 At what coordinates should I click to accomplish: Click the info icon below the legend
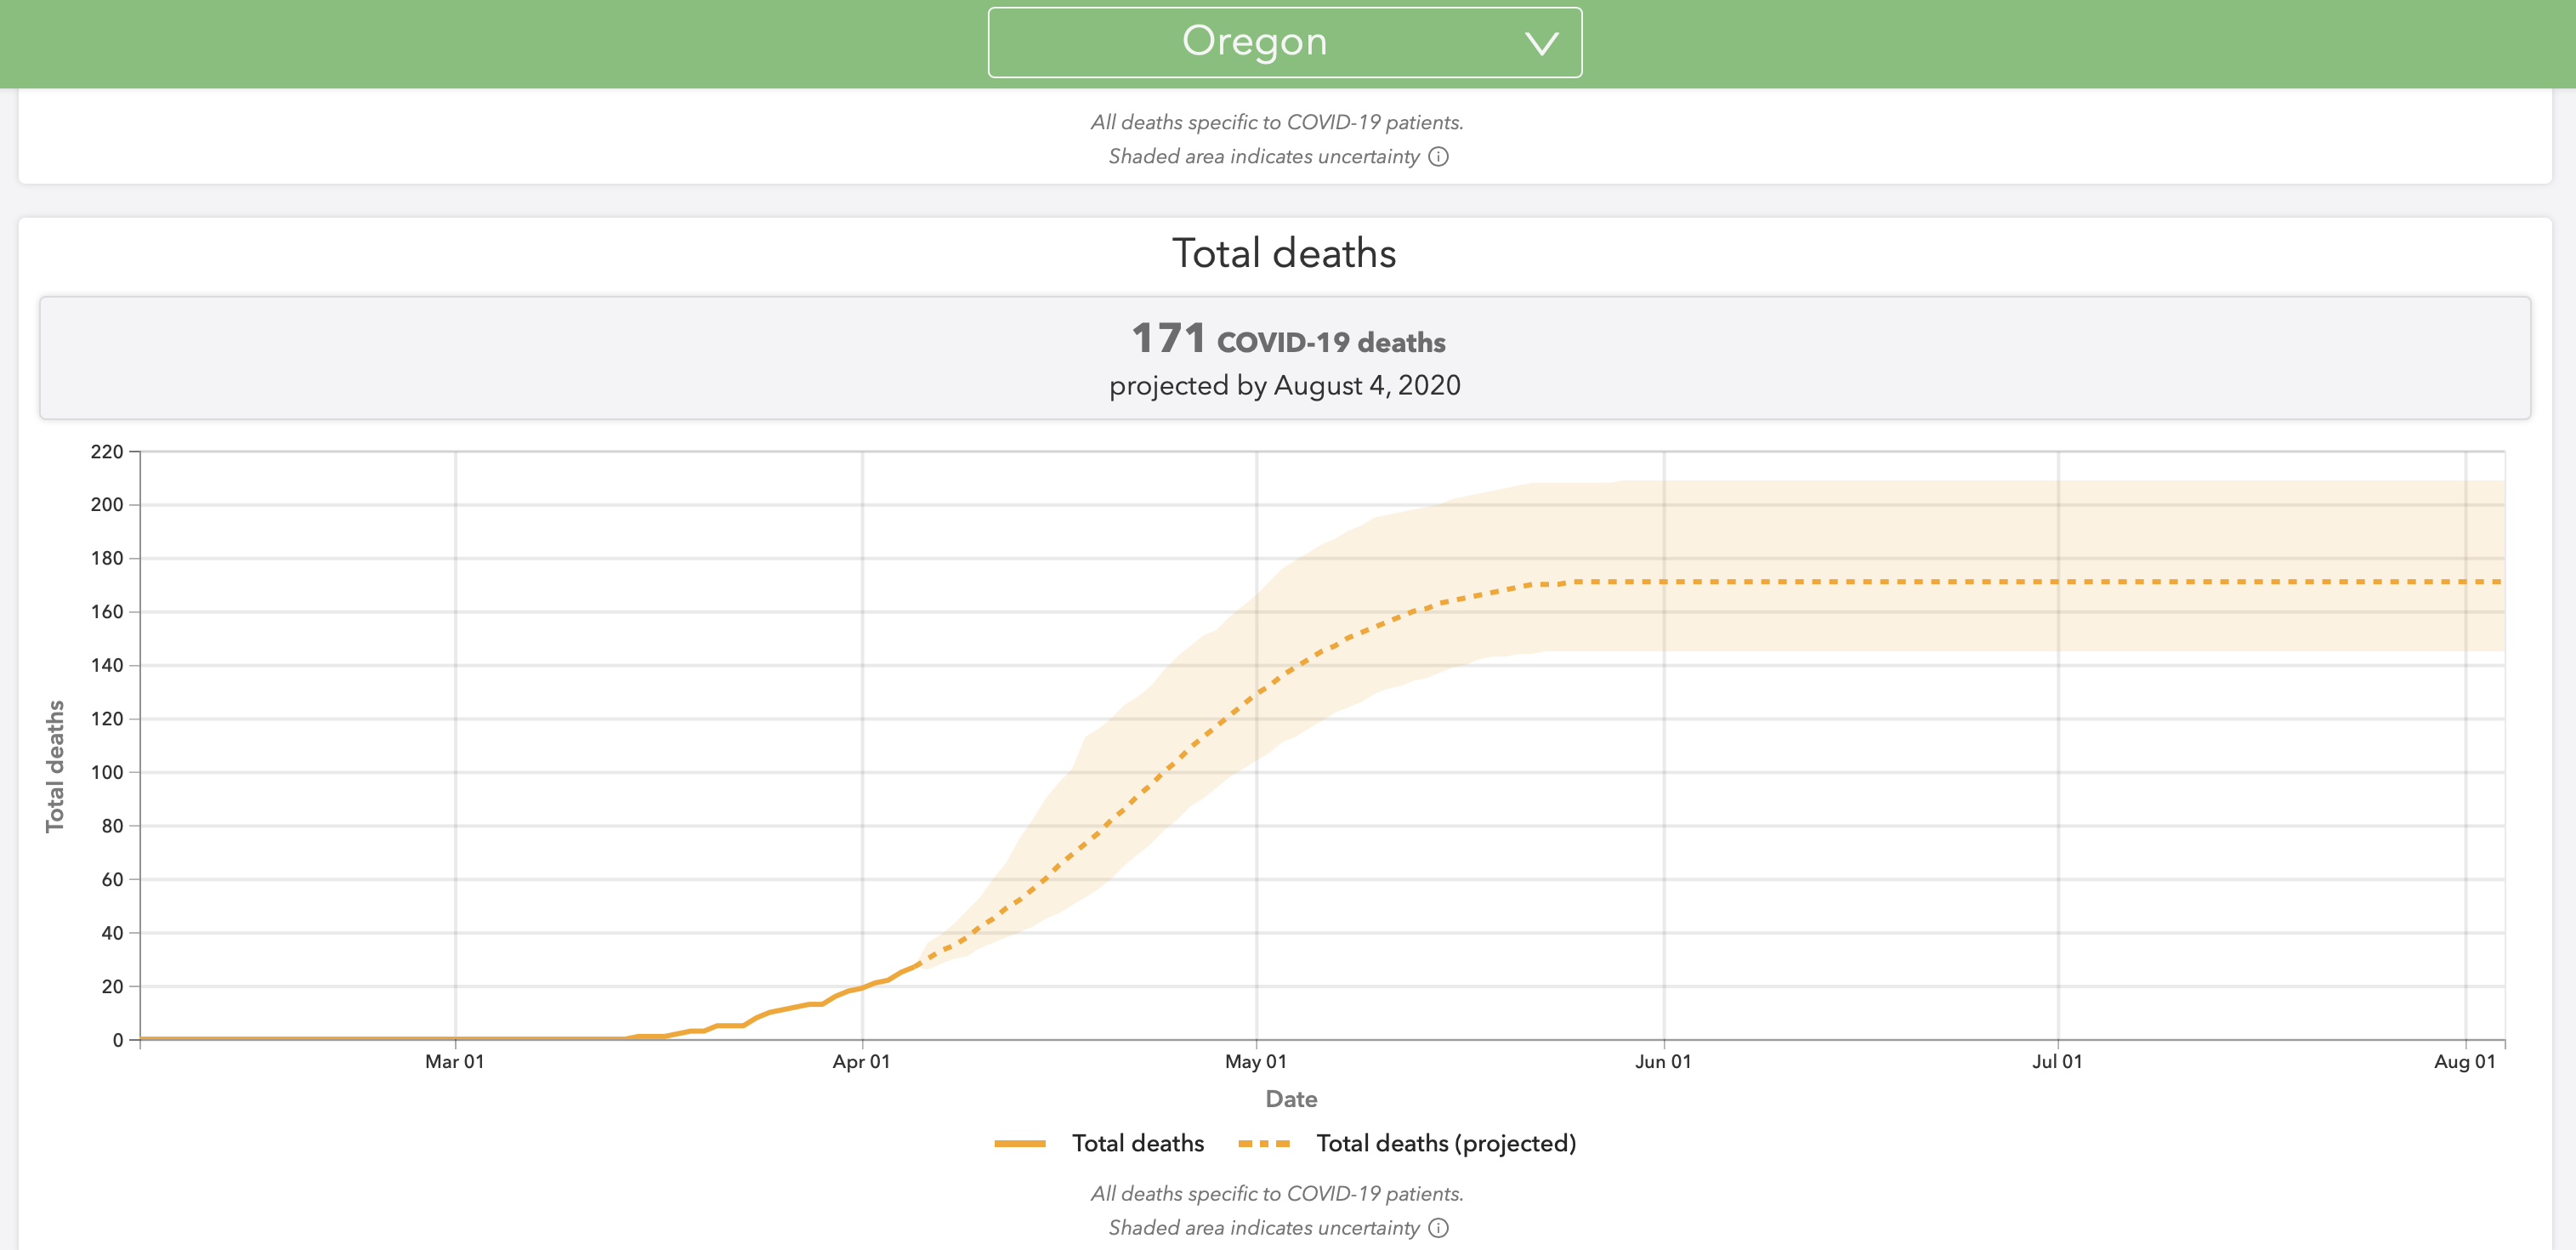pyautogui.click(x=1438, y=1227)
